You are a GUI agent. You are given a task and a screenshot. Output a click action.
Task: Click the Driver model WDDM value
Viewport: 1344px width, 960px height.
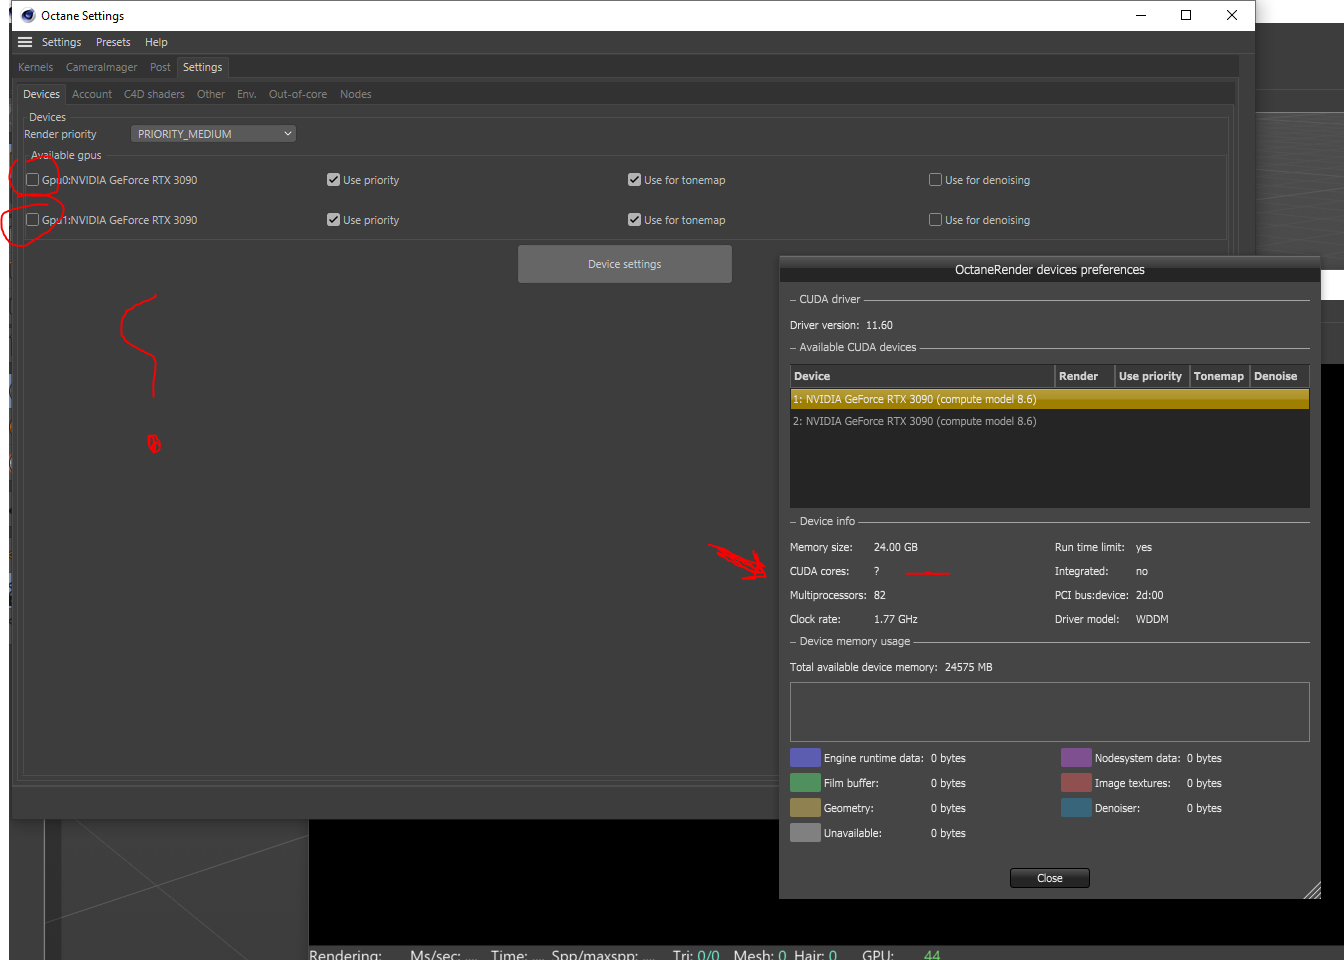tap(1152, 619)
